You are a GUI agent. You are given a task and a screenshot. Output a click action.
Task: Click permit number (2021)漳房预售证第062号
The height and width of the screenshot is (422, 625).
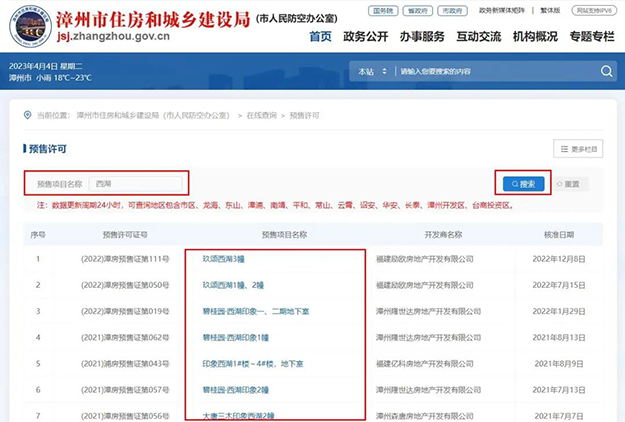[x=125, y=338]
